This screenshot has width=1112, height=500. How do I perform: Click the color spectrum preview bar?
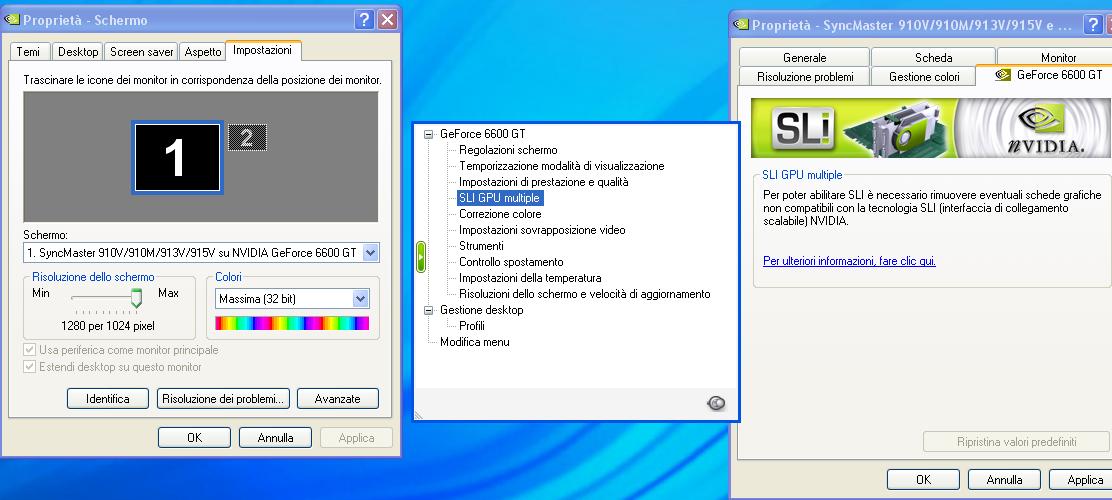pyautogui.click(x=292, y=323)
